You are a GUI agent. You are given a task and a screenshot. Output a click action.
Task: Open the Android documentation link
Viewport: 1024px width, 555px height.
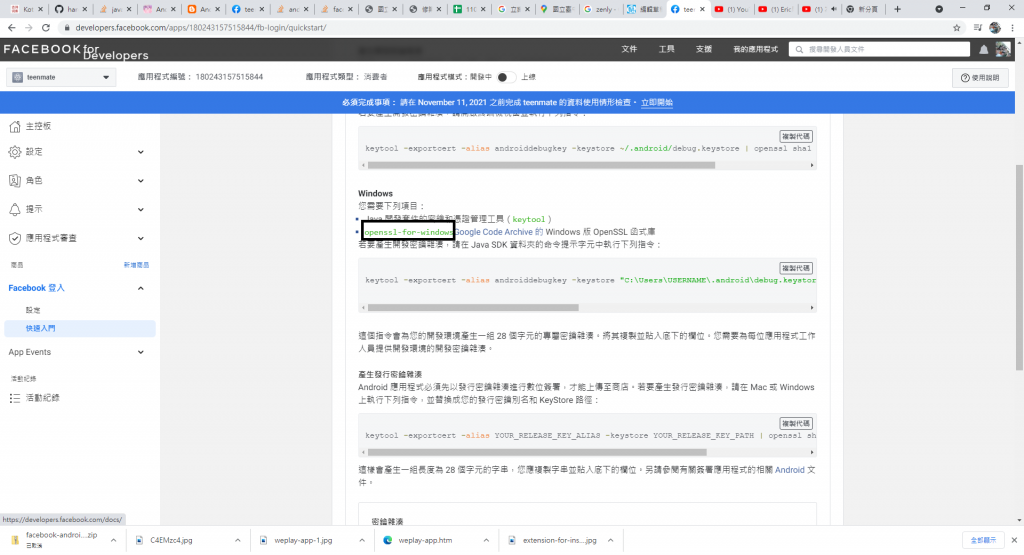pyautogui.click(x=790, y=470)
